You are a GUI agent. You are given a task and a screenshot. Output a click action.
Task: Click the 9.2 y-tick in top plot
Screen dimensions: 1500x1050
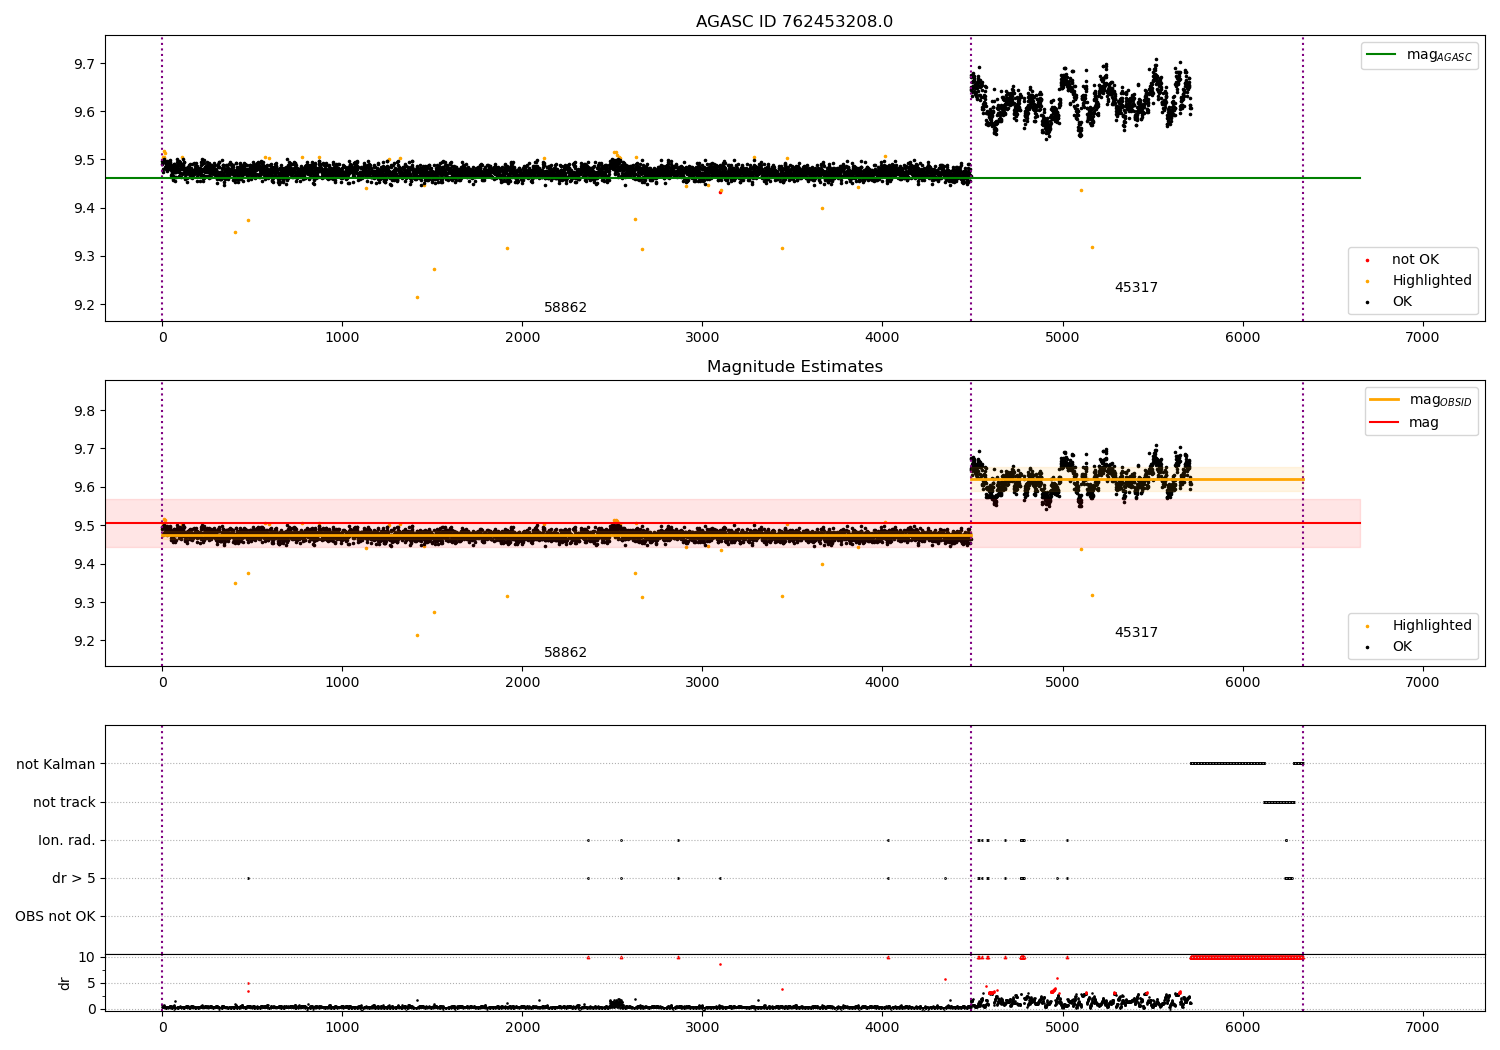click(x=86, y=306)
